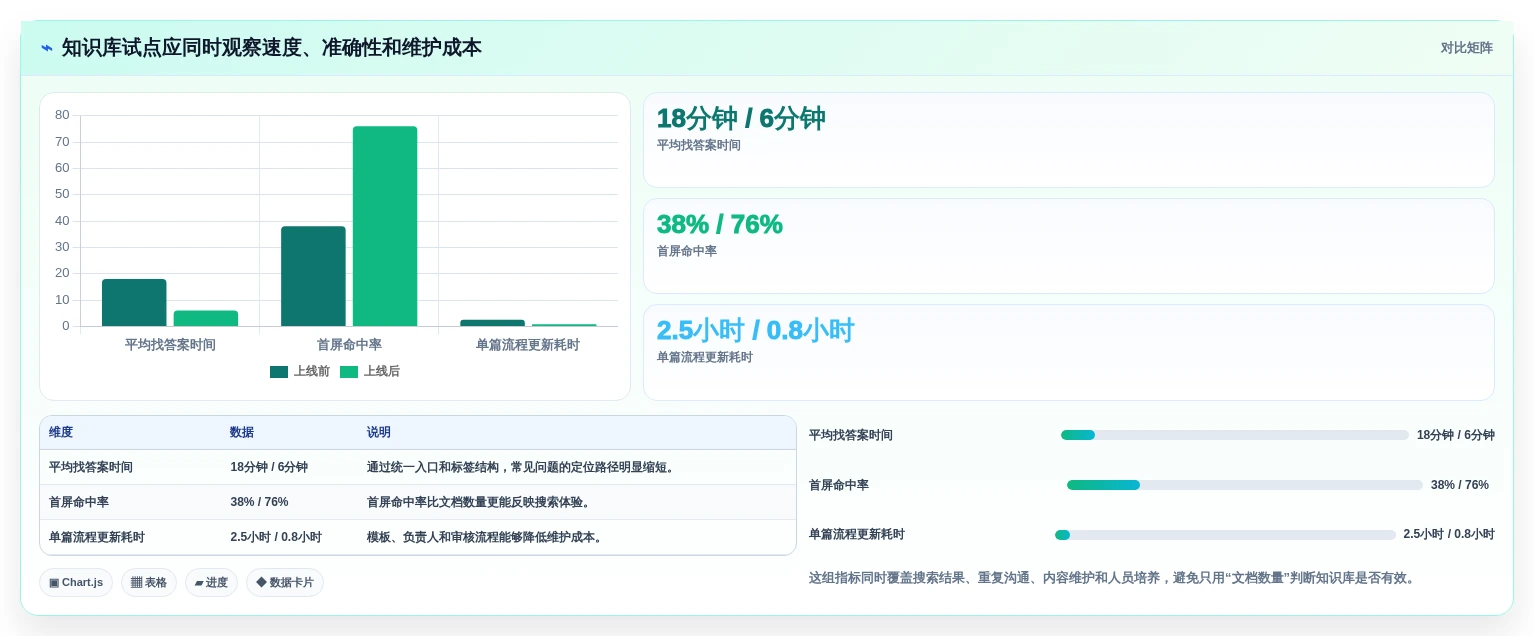The height and width of the screenshot is (636, 1534).
Task: Click table cell 单篇流程更新耗时
Action: [x=97, y=537]
